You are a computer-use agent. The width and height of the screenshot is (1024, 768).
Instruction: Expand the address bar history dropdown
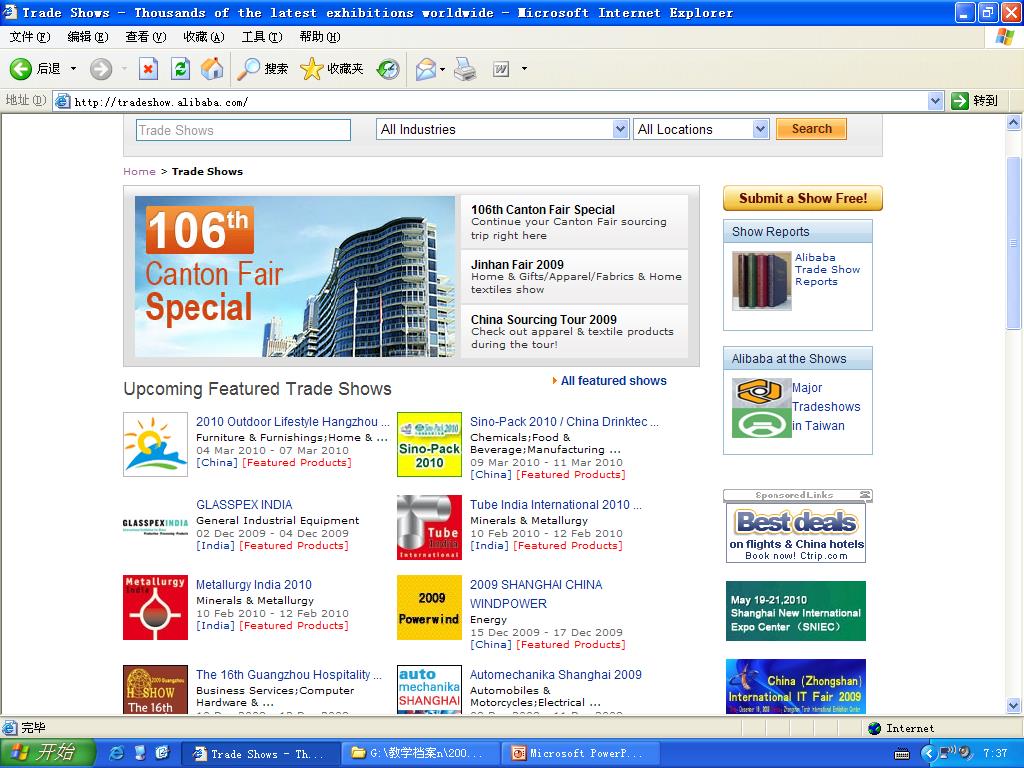(935, 101)
